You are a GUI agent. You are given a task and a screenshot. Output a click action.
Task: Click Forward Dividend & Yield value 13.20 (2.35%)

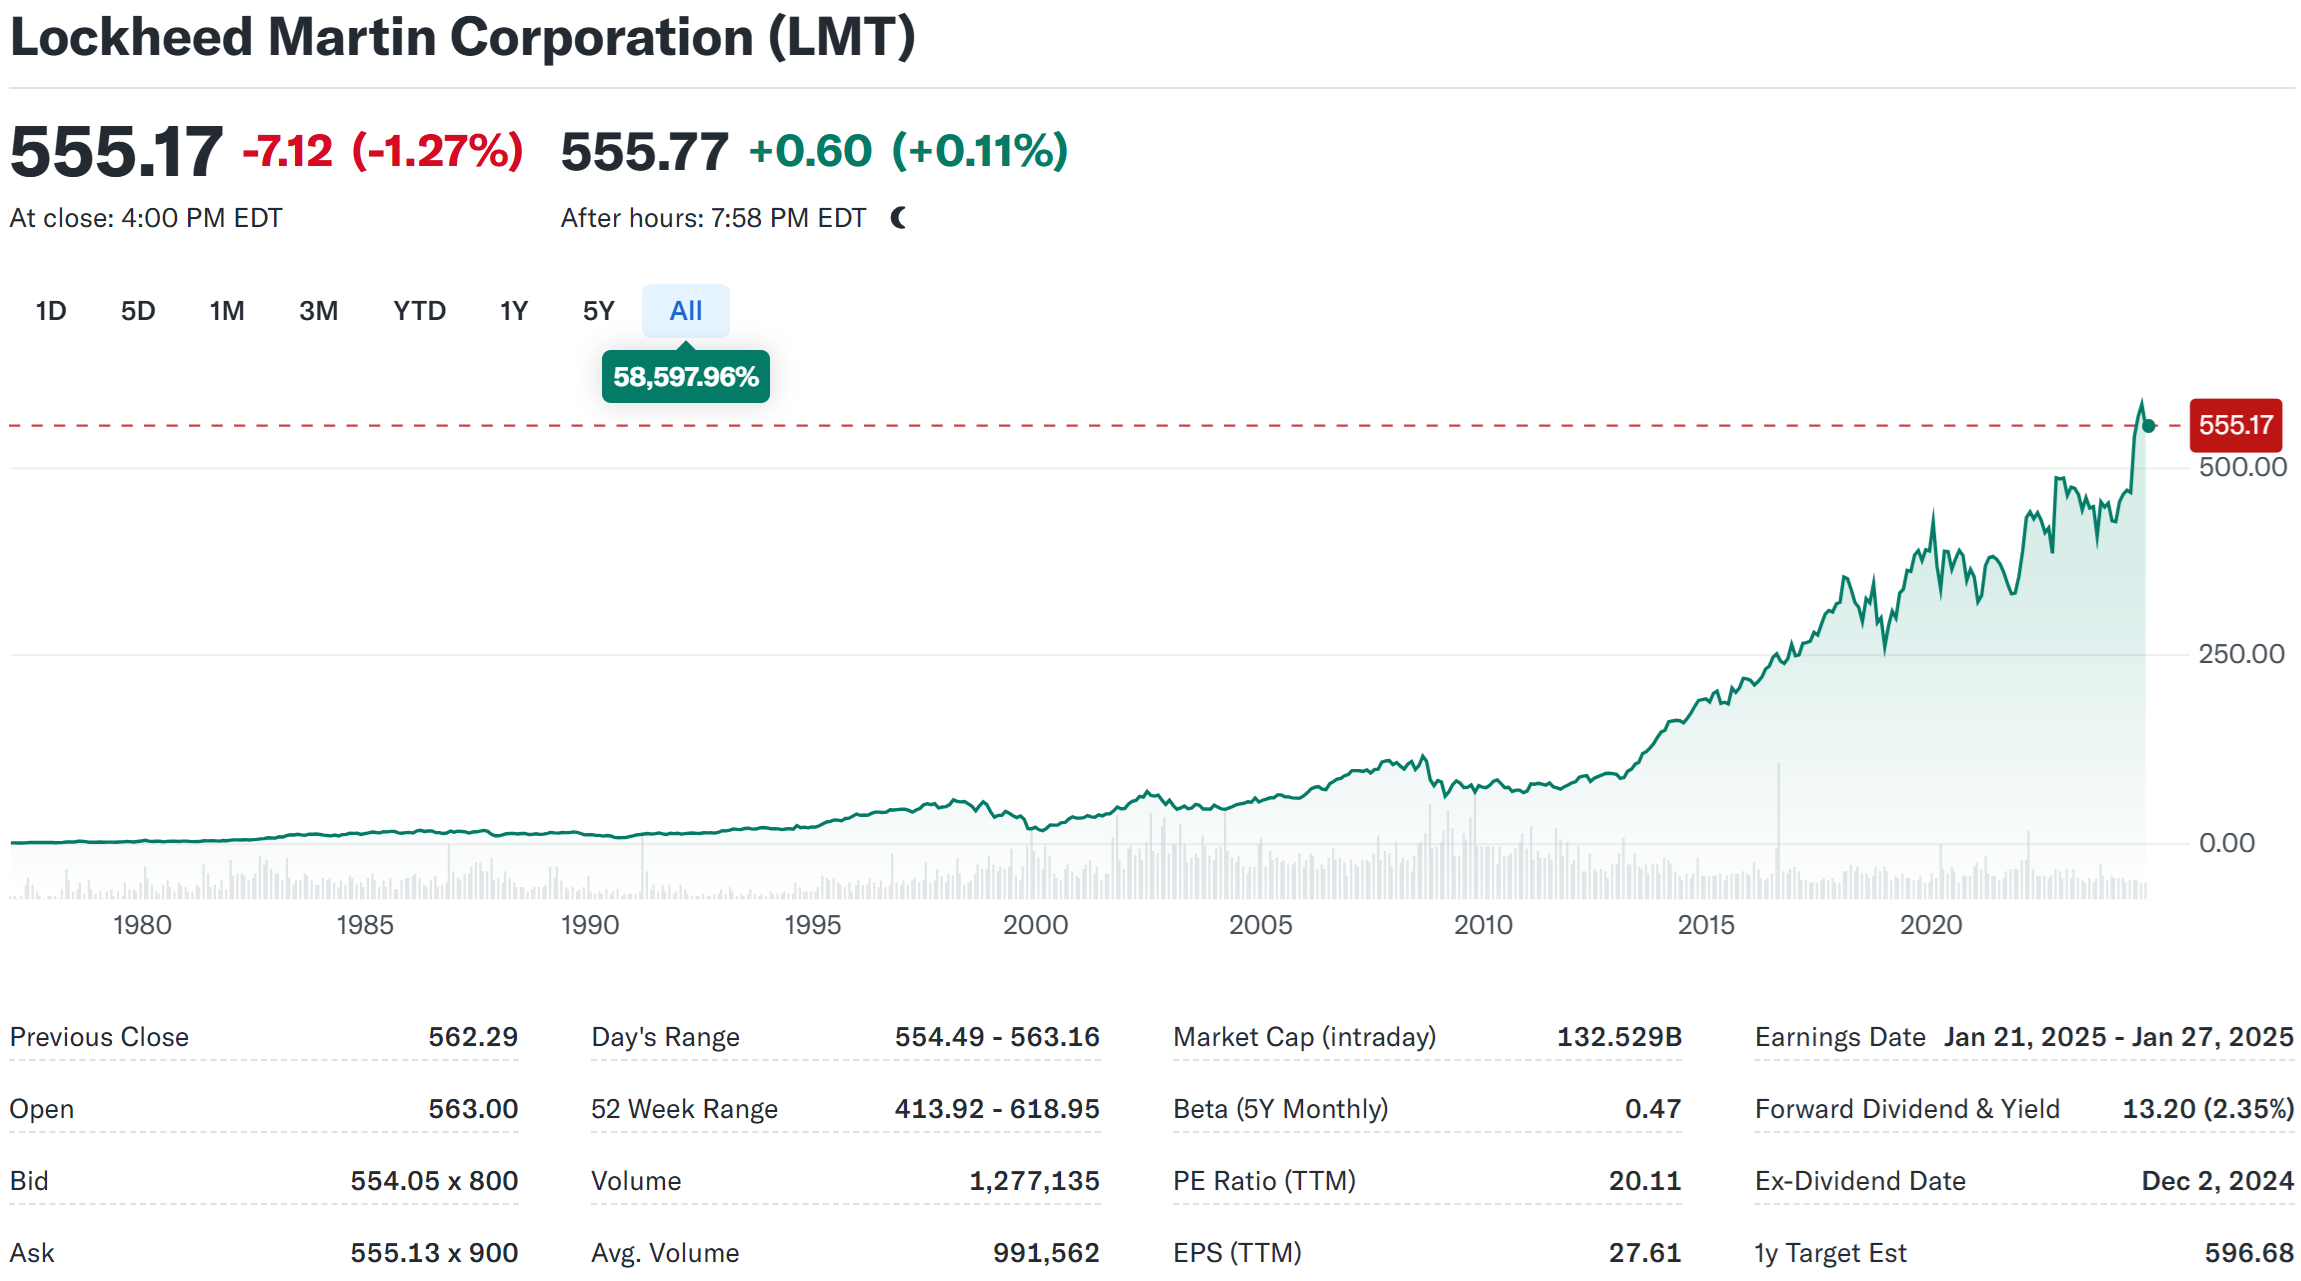click(x=2208, y=1109)
